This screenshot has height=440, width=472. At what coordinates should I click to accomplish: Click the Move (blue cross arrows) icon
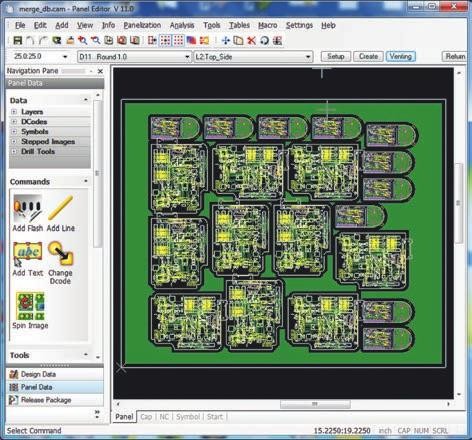point(226,41)
